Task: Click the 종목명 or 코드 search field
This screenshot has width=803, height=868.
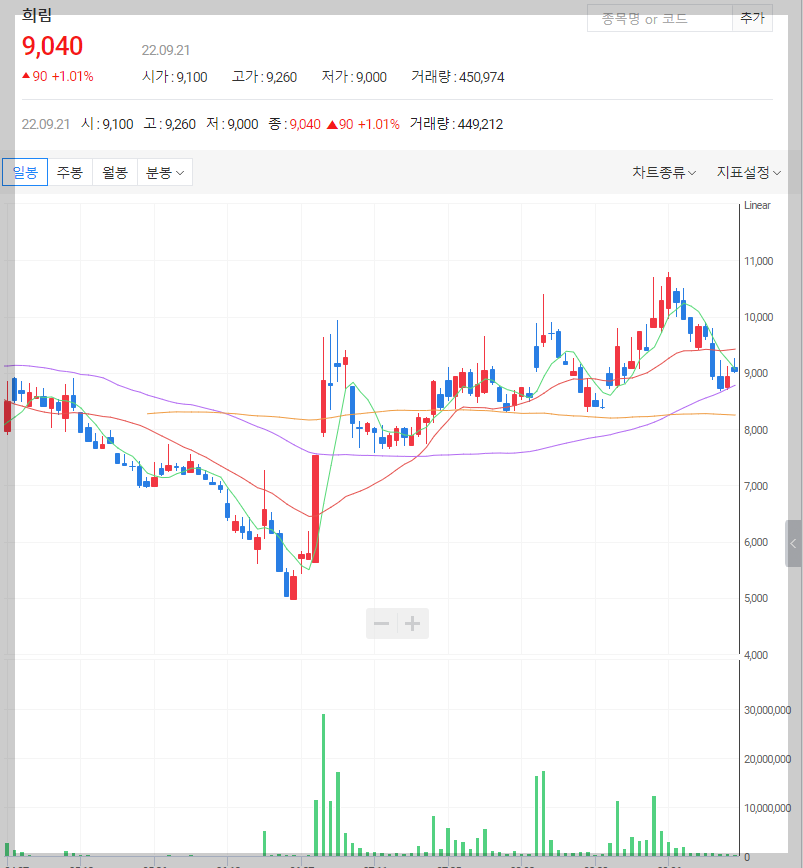Action: point(660,18)
